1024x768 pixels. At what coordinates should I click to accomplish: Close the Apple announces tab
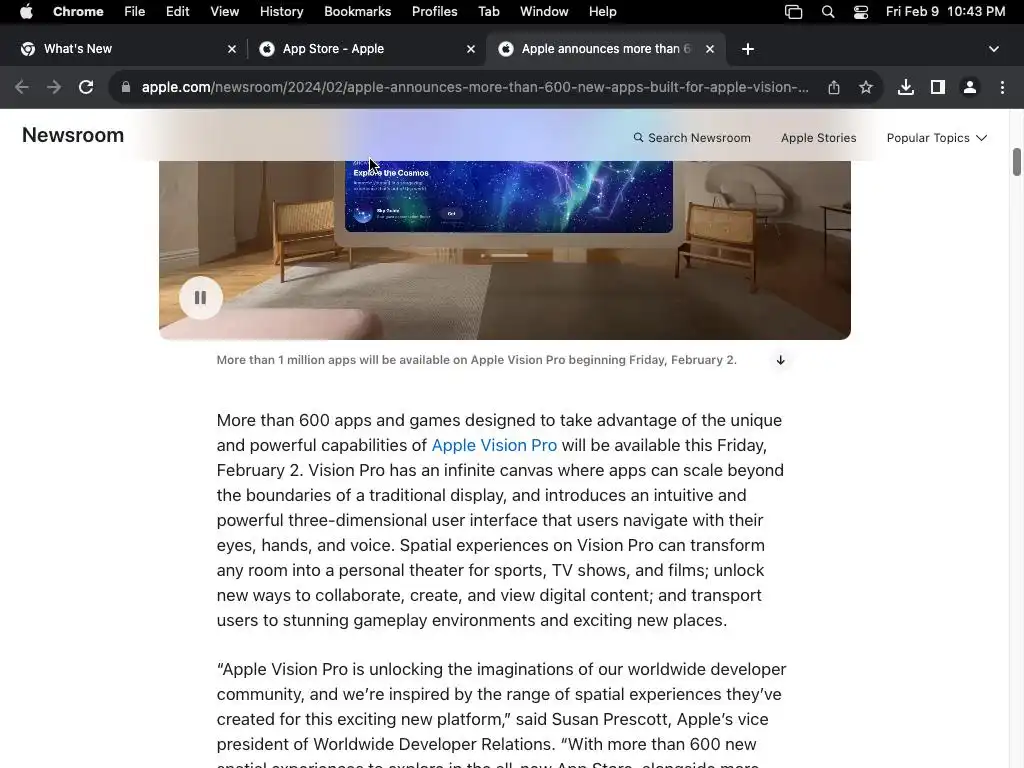710,49
